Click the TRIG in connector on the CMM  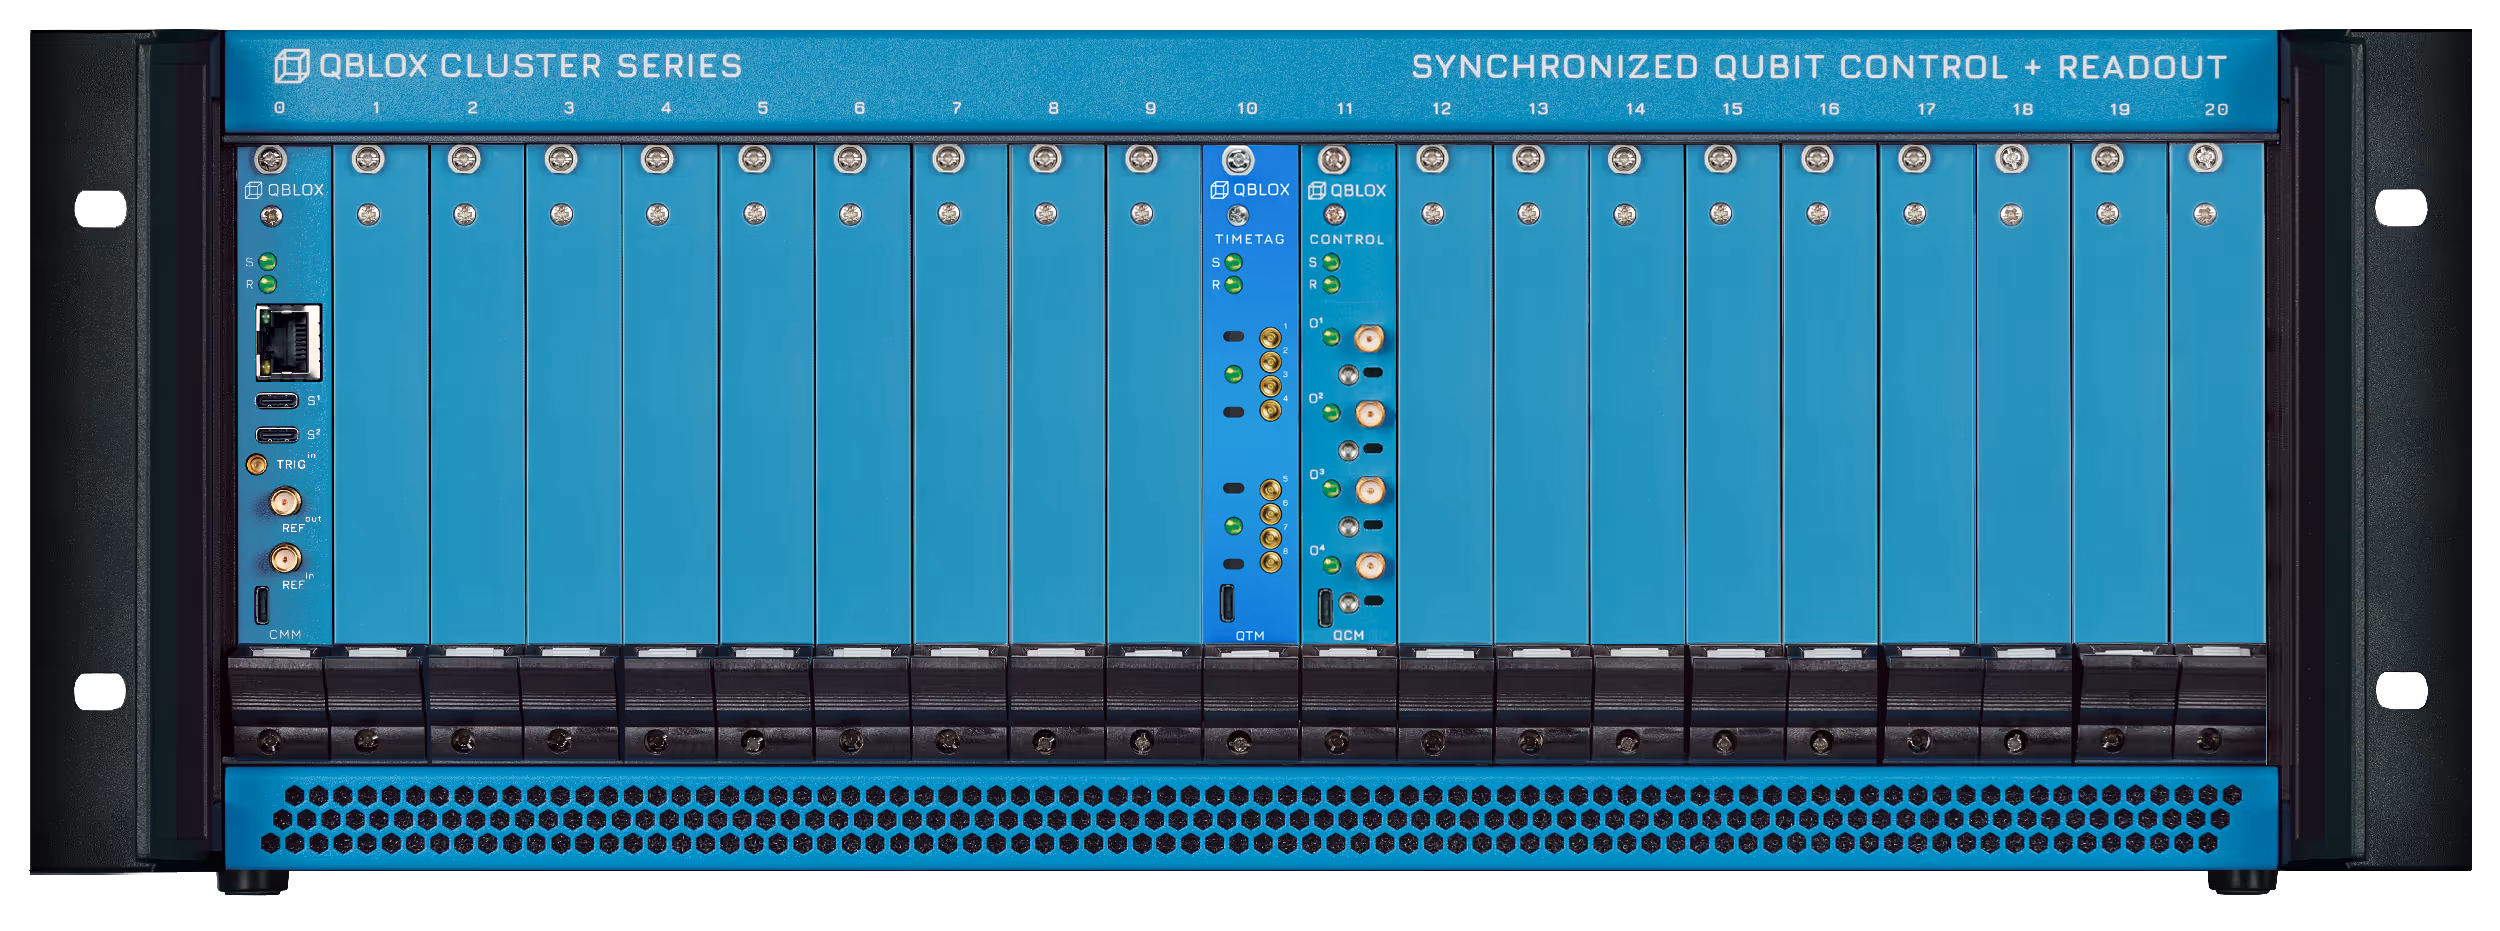tap(257, 464)
